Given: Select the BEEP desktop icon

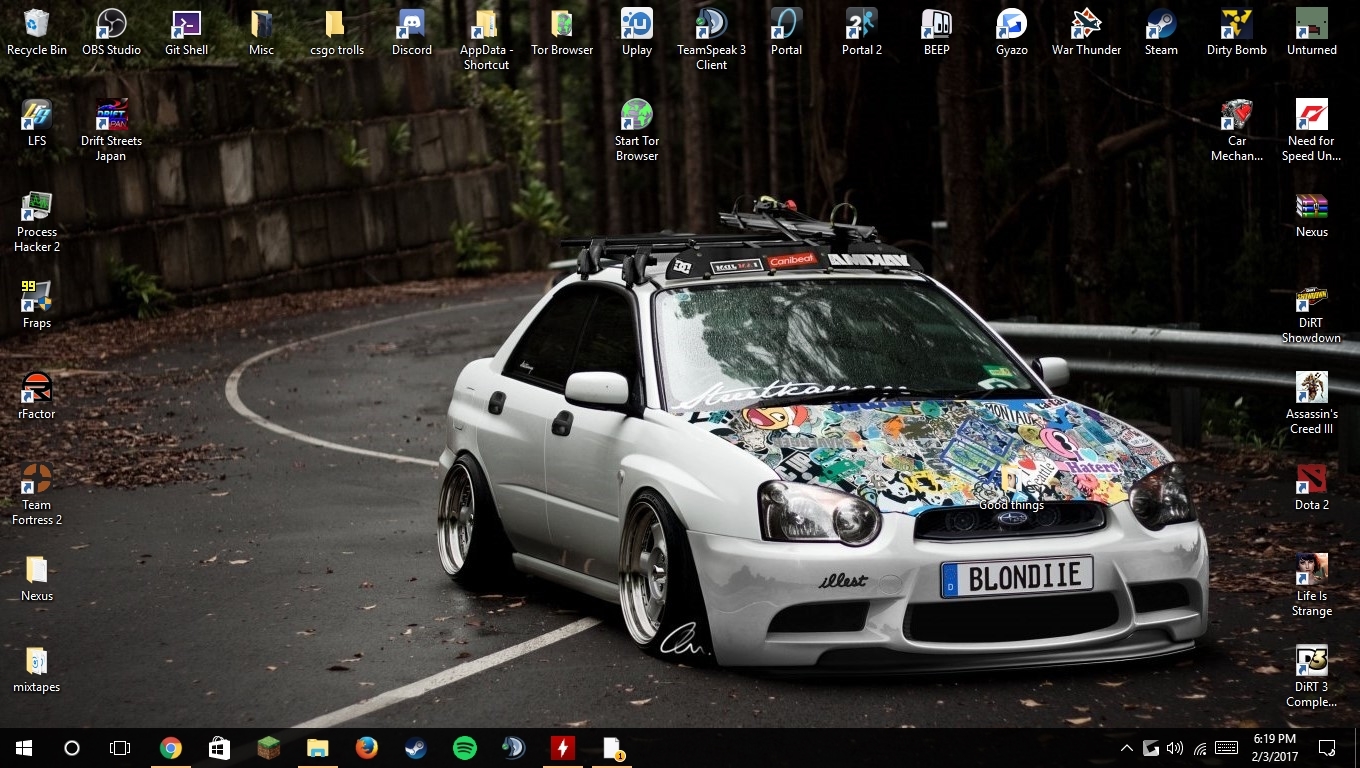Looking at the screenshot, I should [x=937, y=31].
